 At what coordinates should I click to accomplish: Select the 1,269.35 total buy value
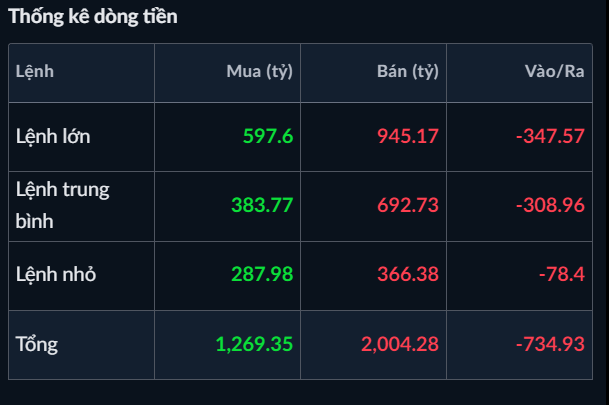(254, 344)
